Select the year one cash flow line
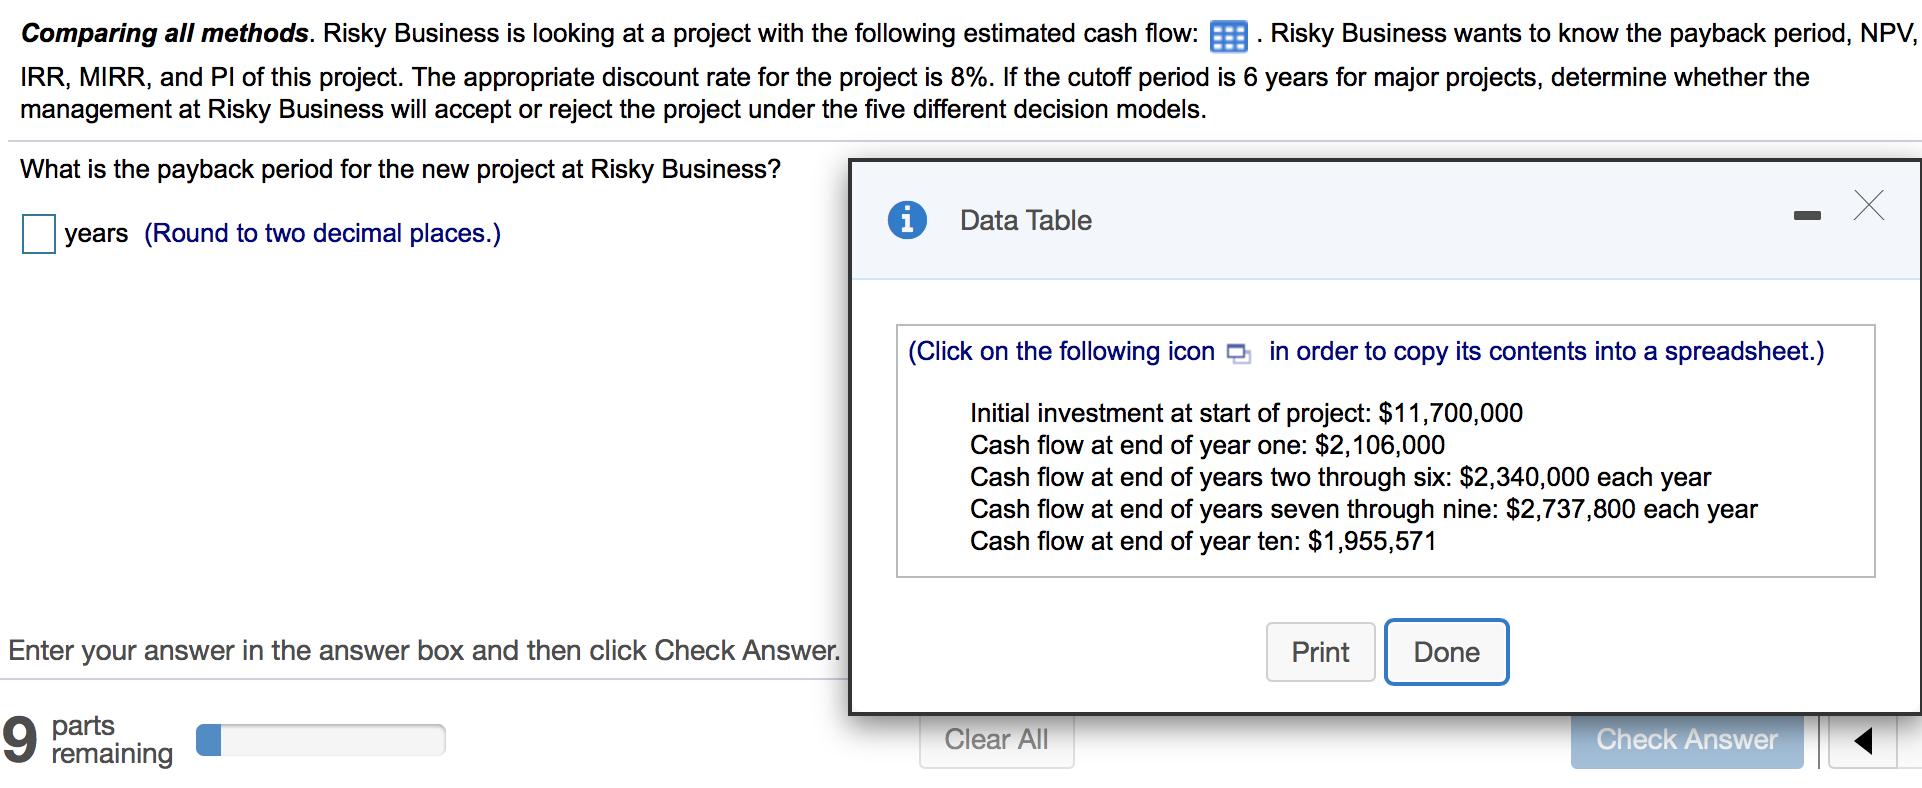This screenshot has width=1922, height=788. pos(1206,445)
